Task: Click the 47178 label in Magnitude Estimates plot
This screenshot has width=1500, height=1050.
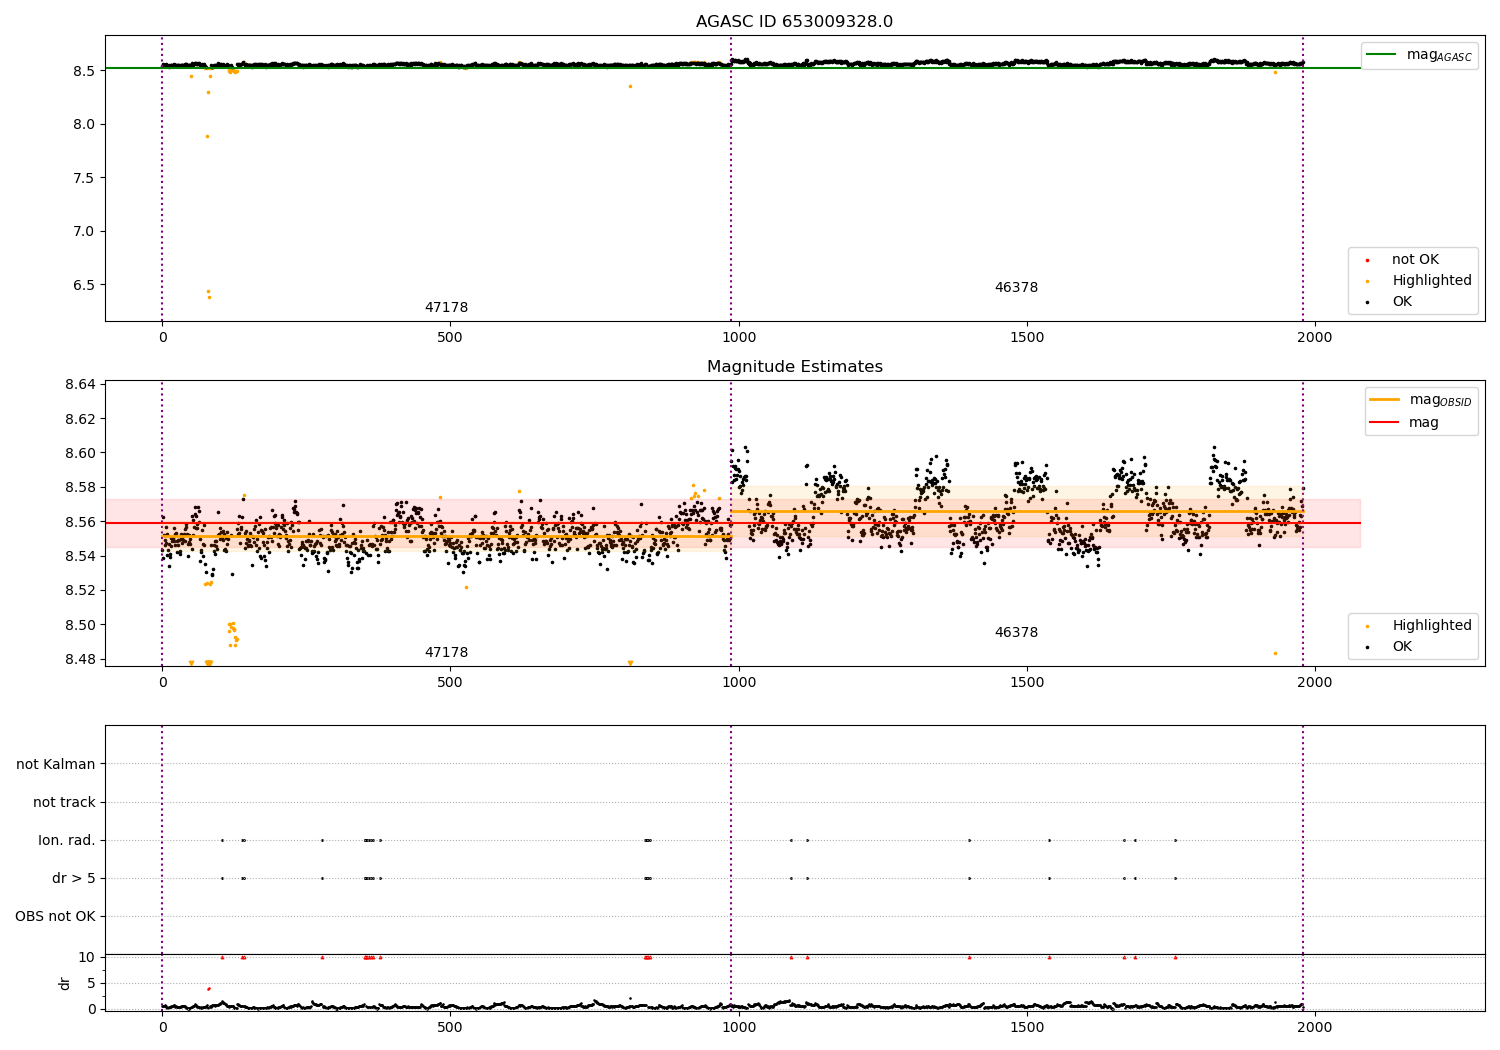Action: pyautogui.click(x=446, y=653)
